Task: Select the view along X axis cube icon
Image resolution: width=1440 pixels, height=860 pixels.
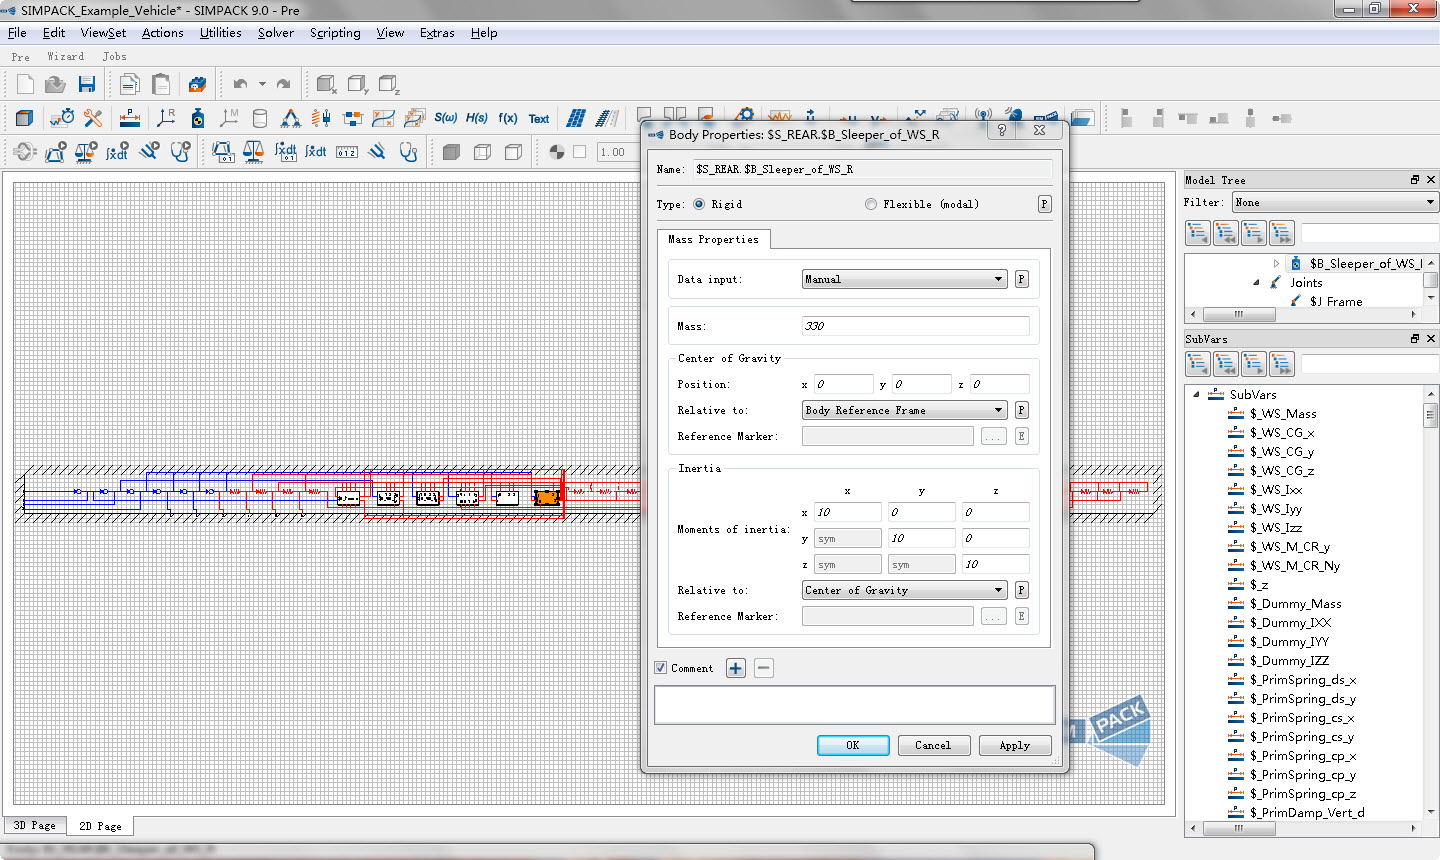Action: click(327, 85)
